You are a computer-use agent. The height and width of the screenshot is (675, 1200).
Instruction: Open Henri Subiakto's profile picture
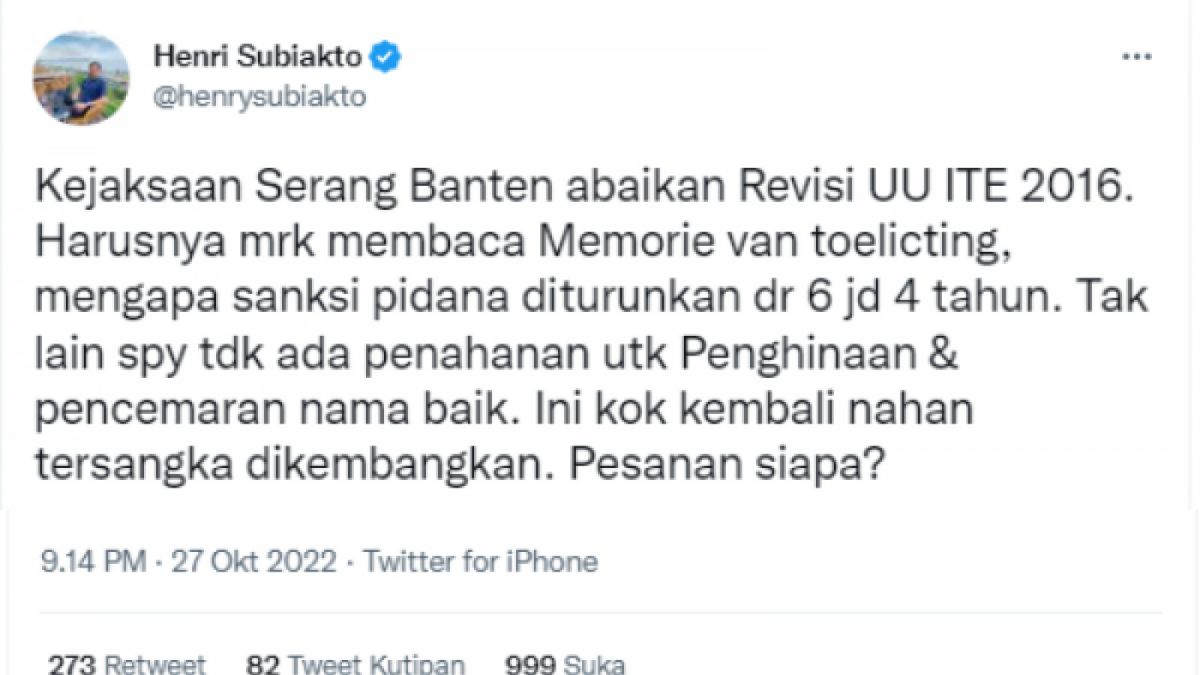(x=81, y=78)
